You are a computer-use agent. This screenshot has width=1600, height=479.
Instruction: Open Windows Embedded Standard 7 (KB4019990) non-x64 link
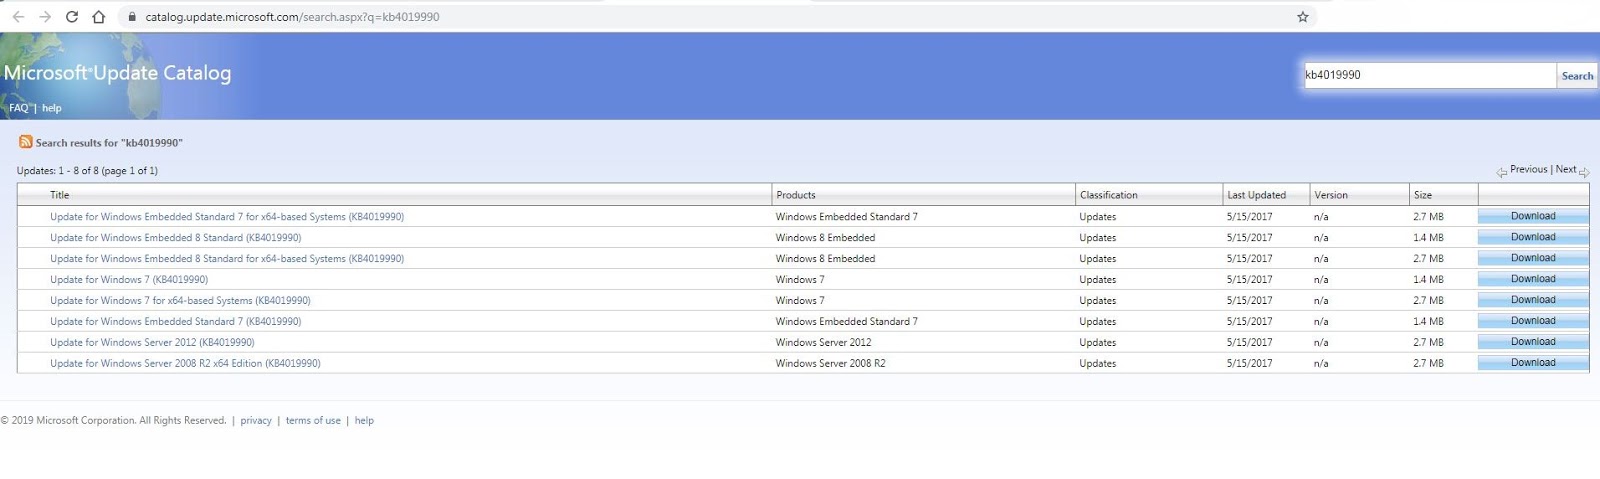[x=176, y=322]
